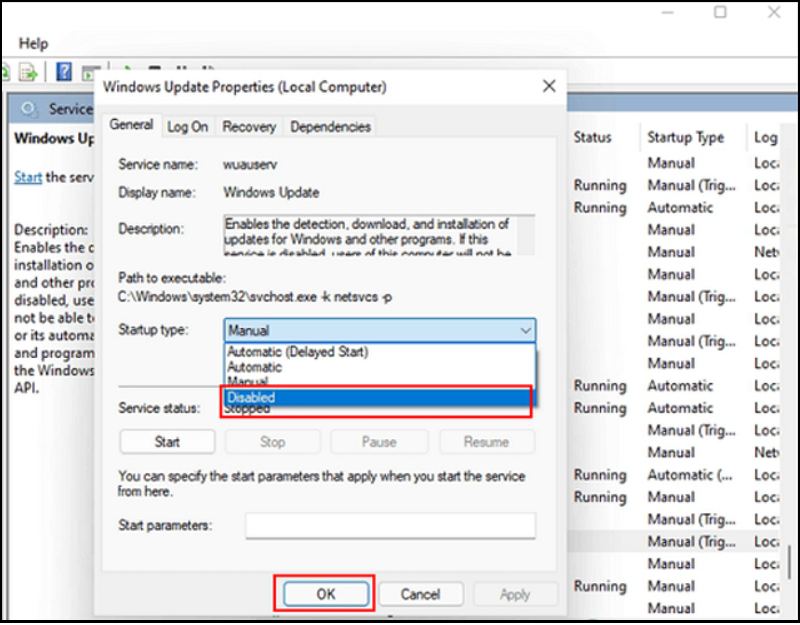This screenshot has height=625, width=800.
Task: Open the Recovery tab
Action: click(249, 127)
